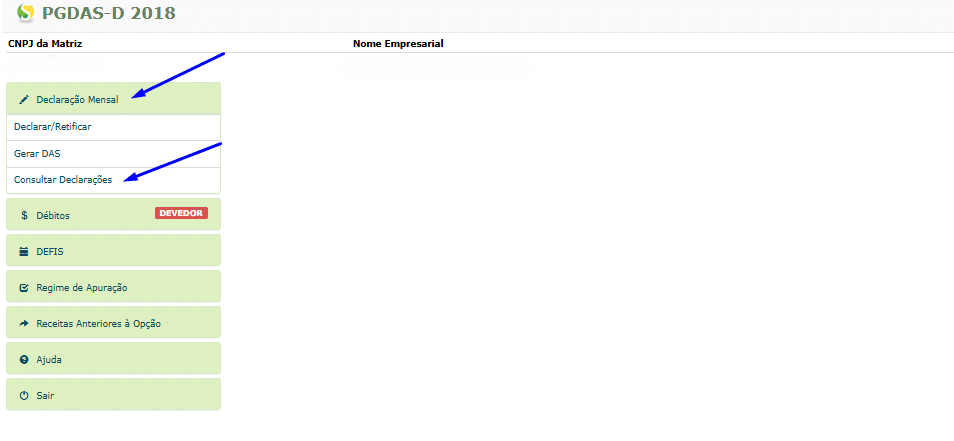Click the pencil icon beside Declaração Mensal
This screenshot has width=954, height=441.
pos(24,100)
